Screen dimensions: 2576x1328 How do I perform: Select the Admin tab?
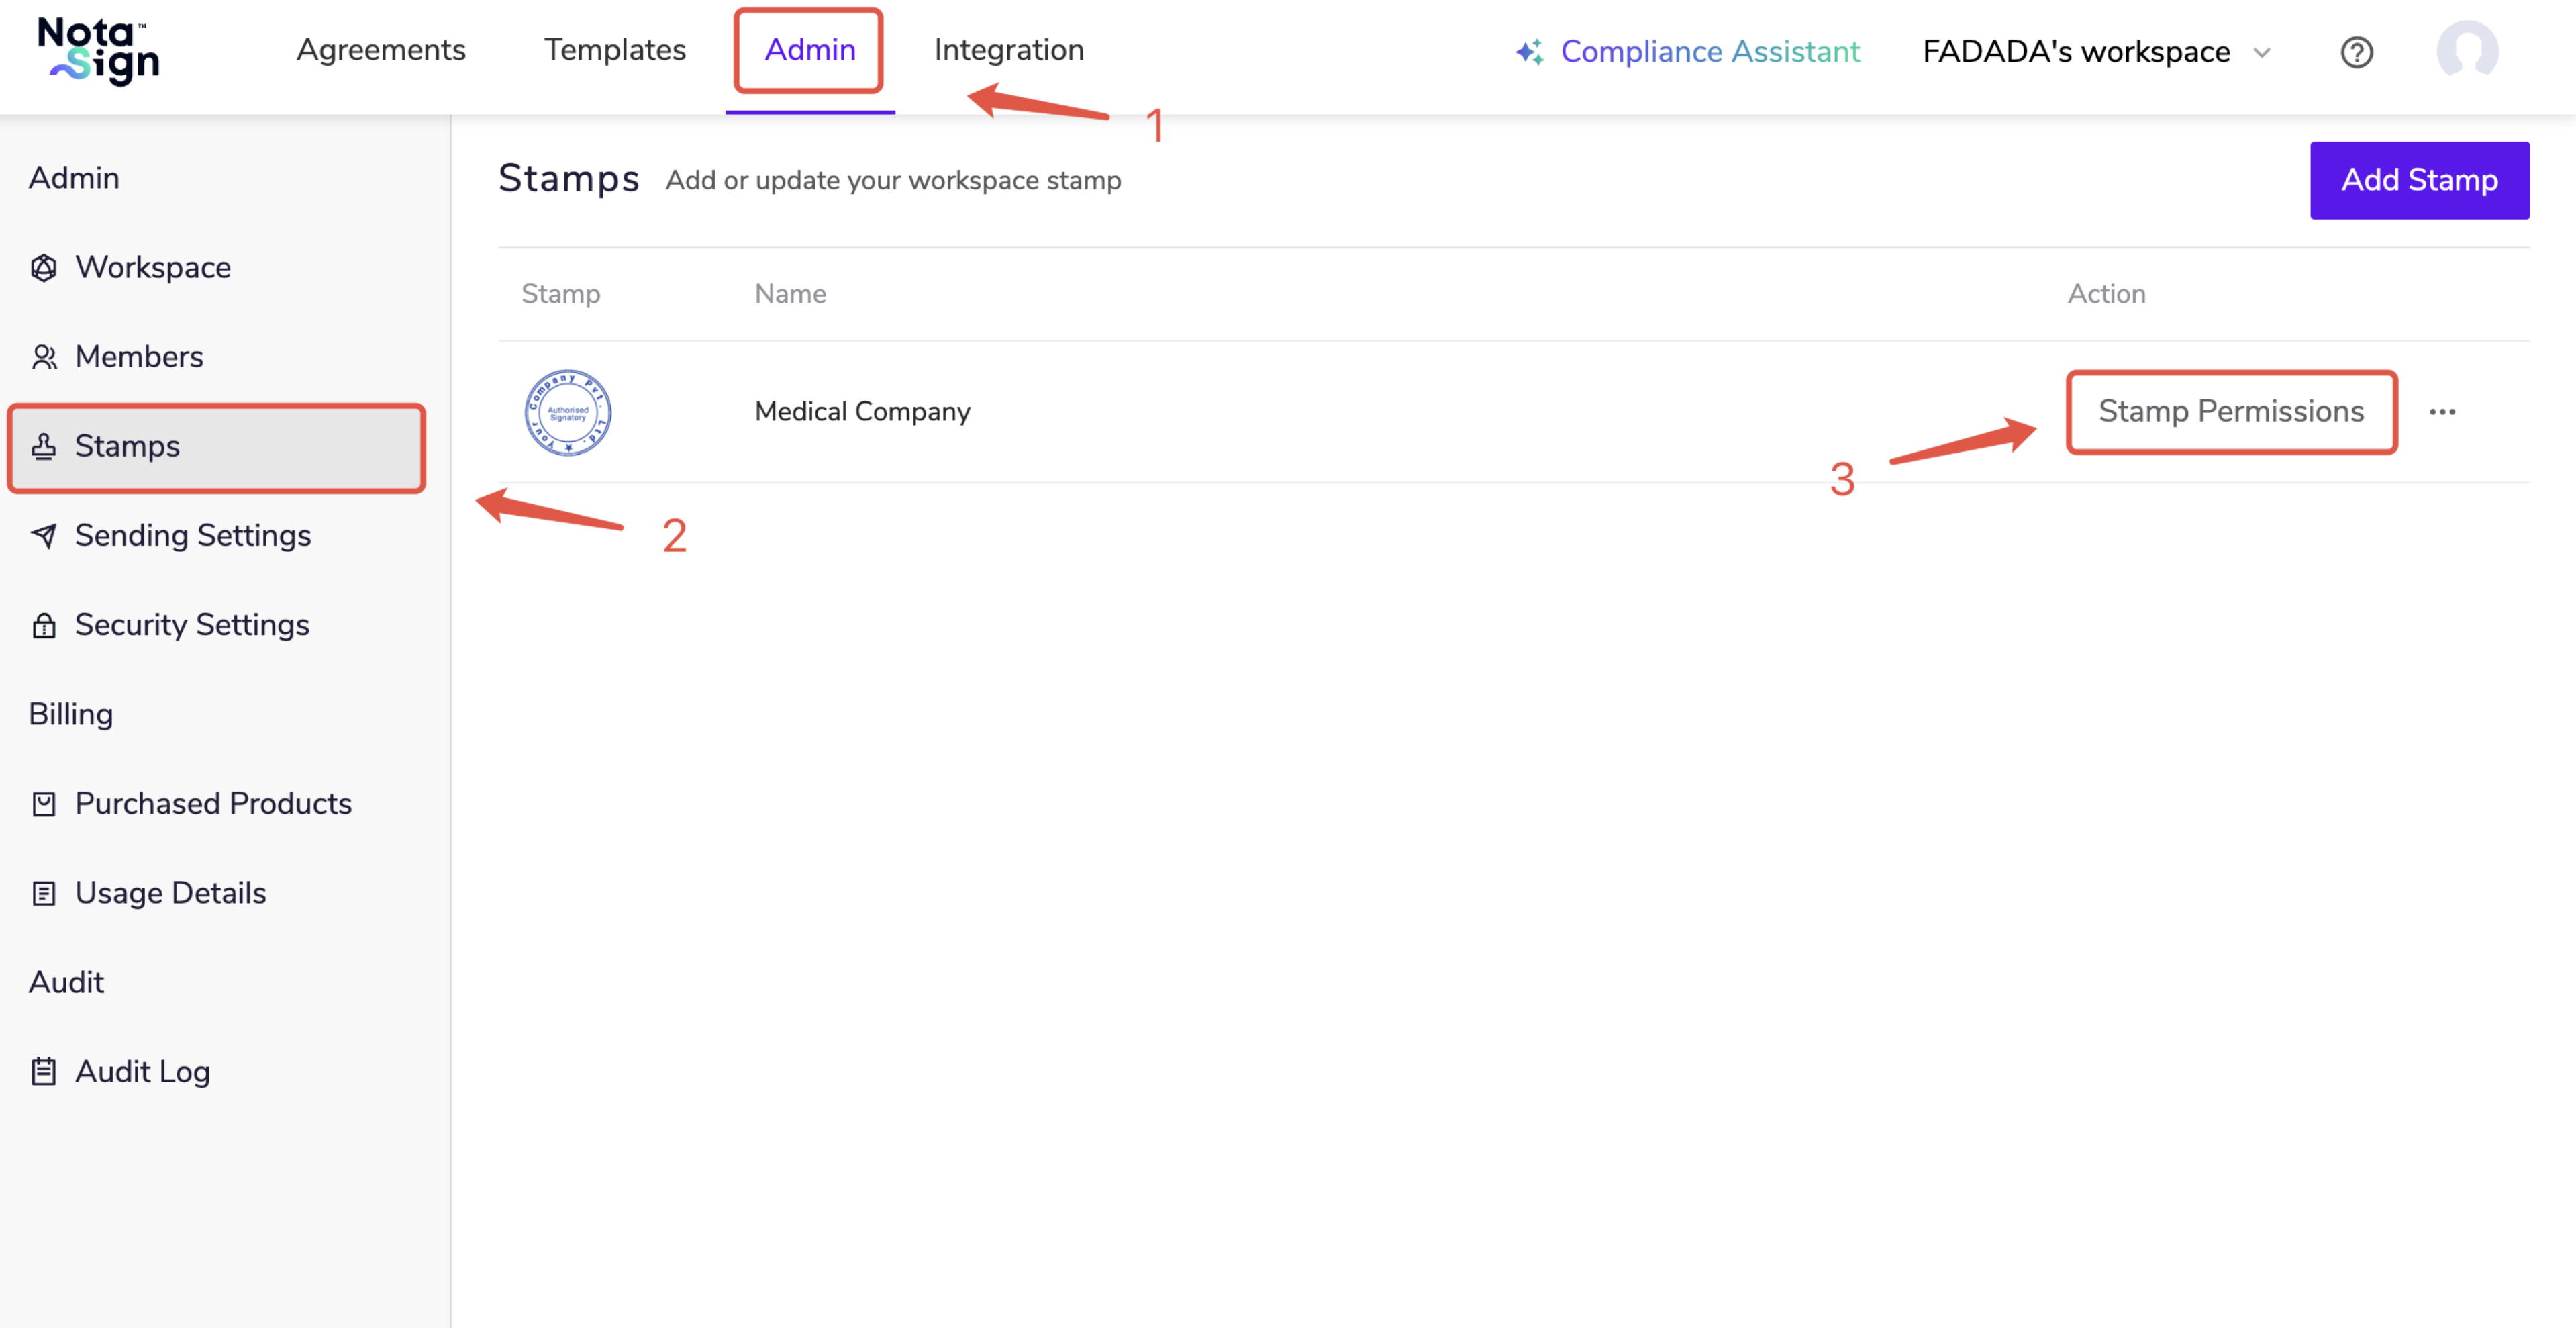[x=809, y=50]
